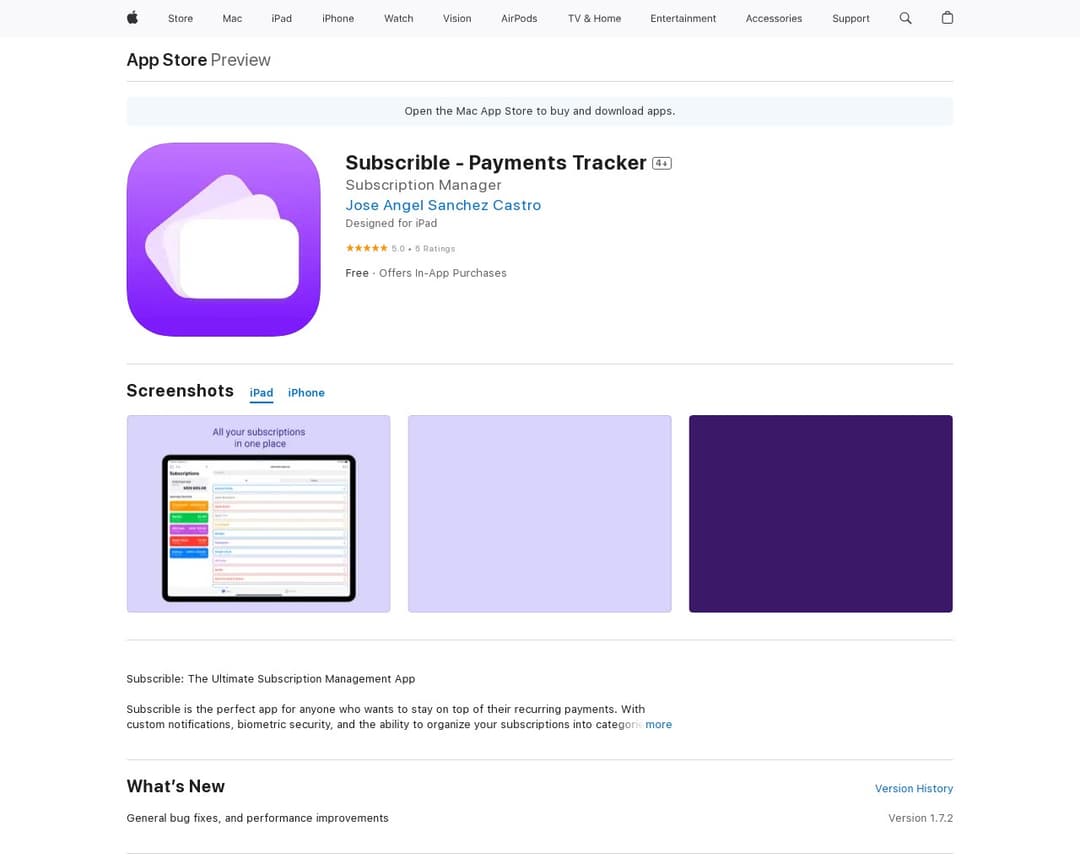Click 'The Ultimate Subscription Management App' line
Screen dimensions: 1080x864
[271, 679]
